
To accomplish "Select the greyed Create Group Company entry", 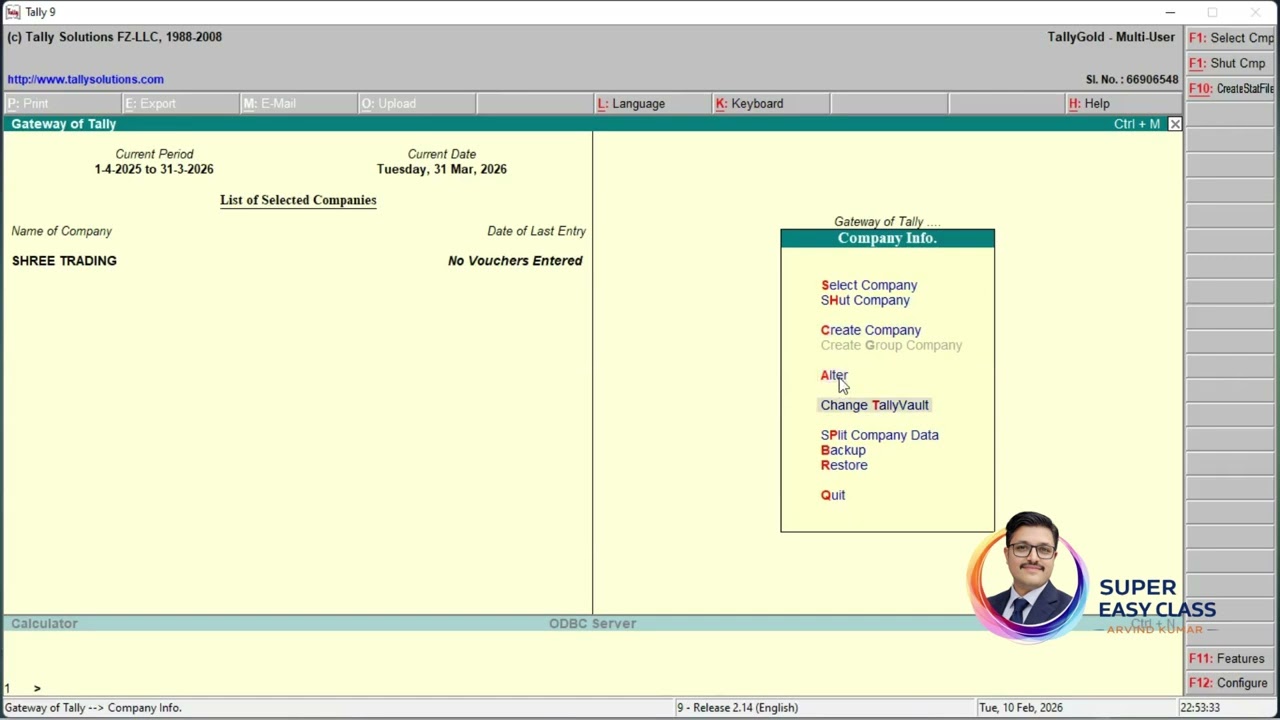I will (891, 345).
